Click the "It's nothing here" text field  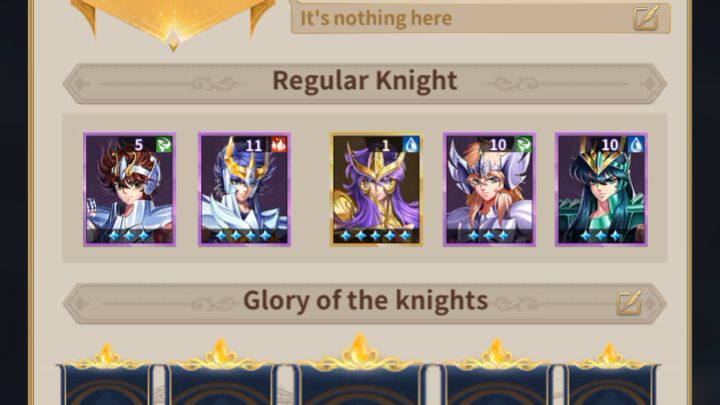pos(481,18)
